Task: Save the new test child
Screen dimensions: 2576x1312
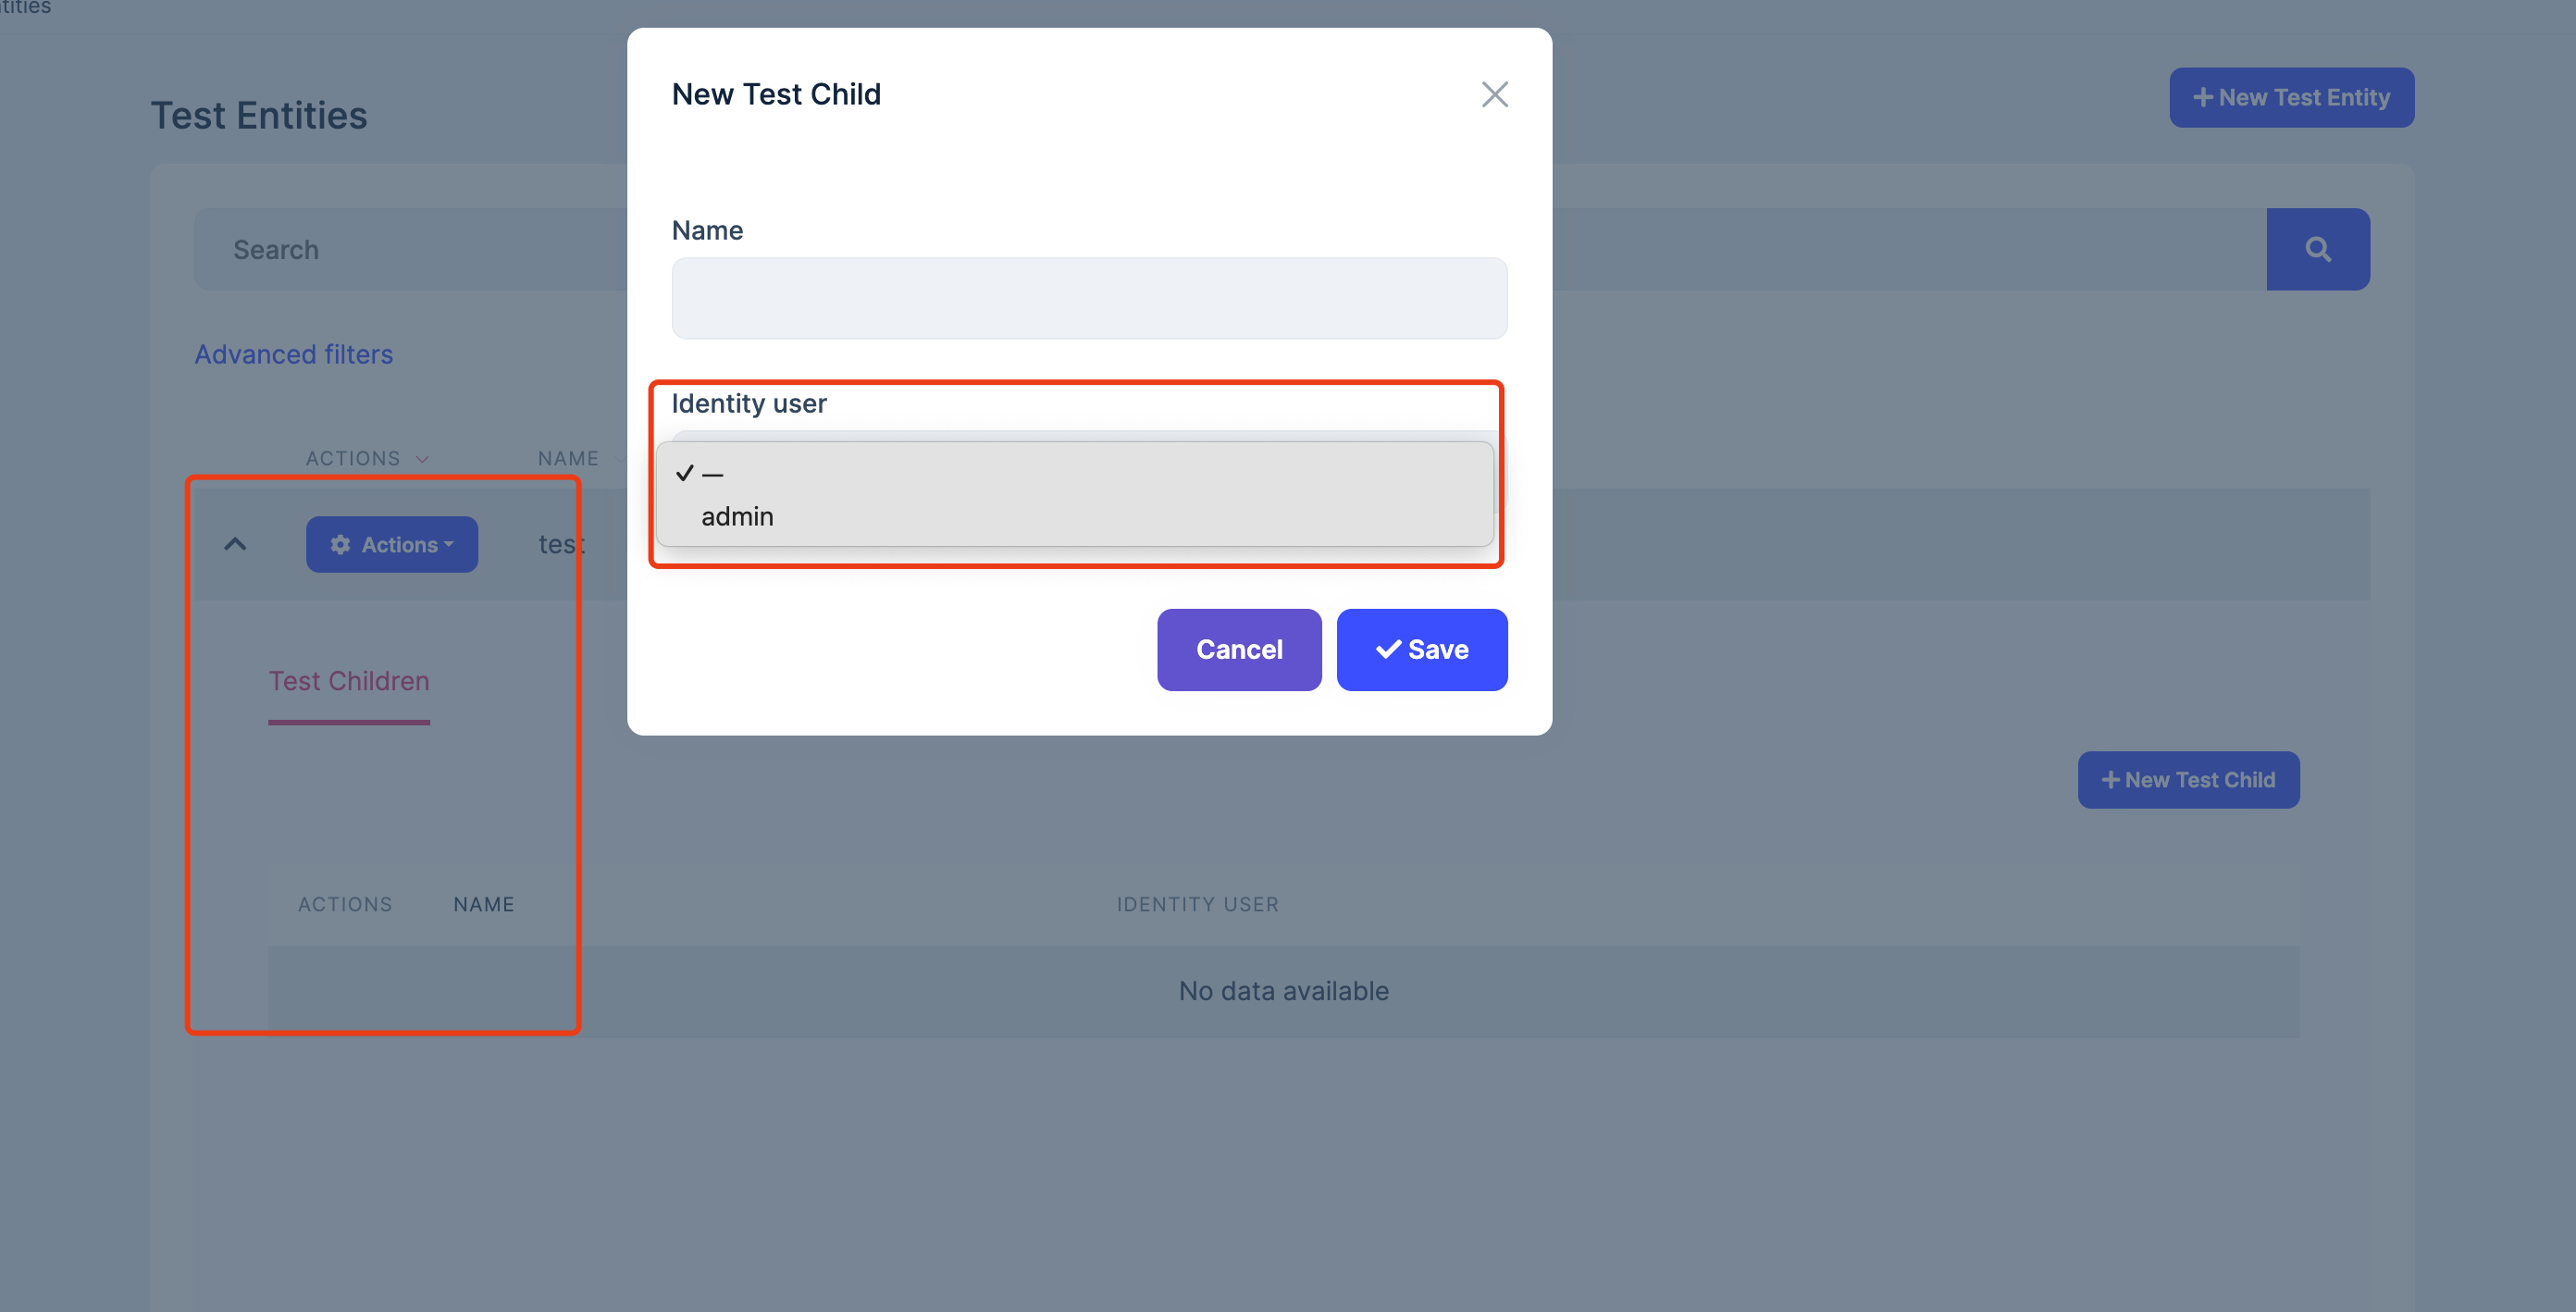Action: coord(1421,649)
